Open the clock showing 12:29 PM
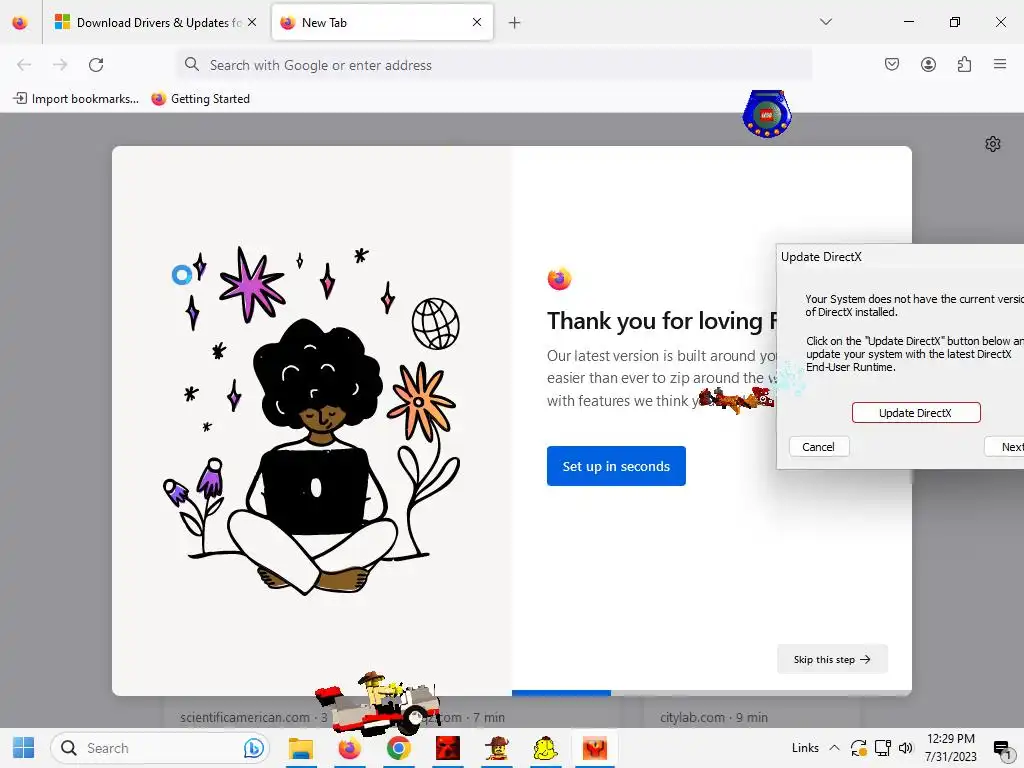 point(950,748)
